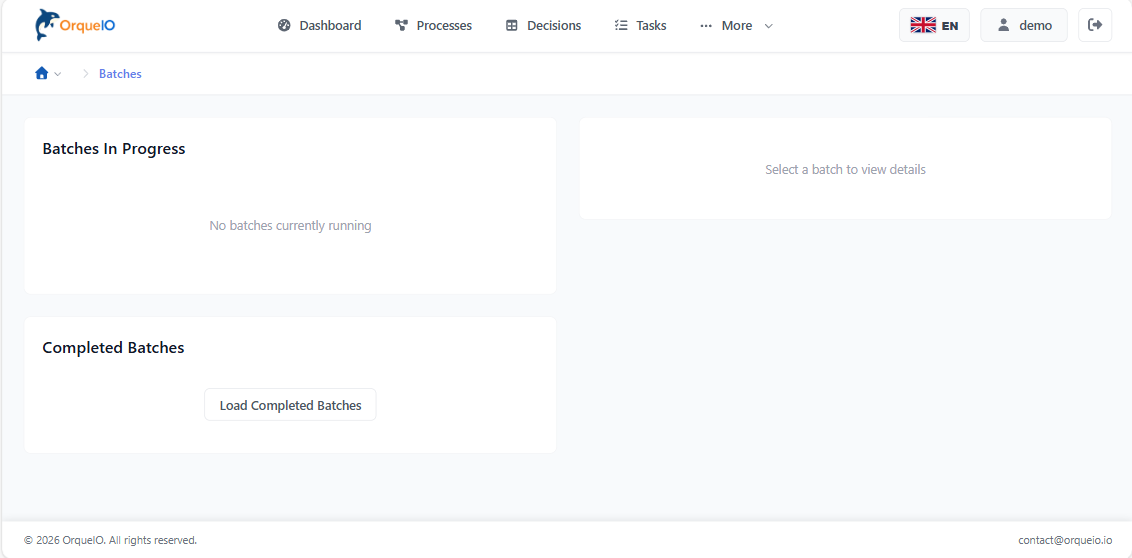Go to the Decisions menu item

point(554,25)
